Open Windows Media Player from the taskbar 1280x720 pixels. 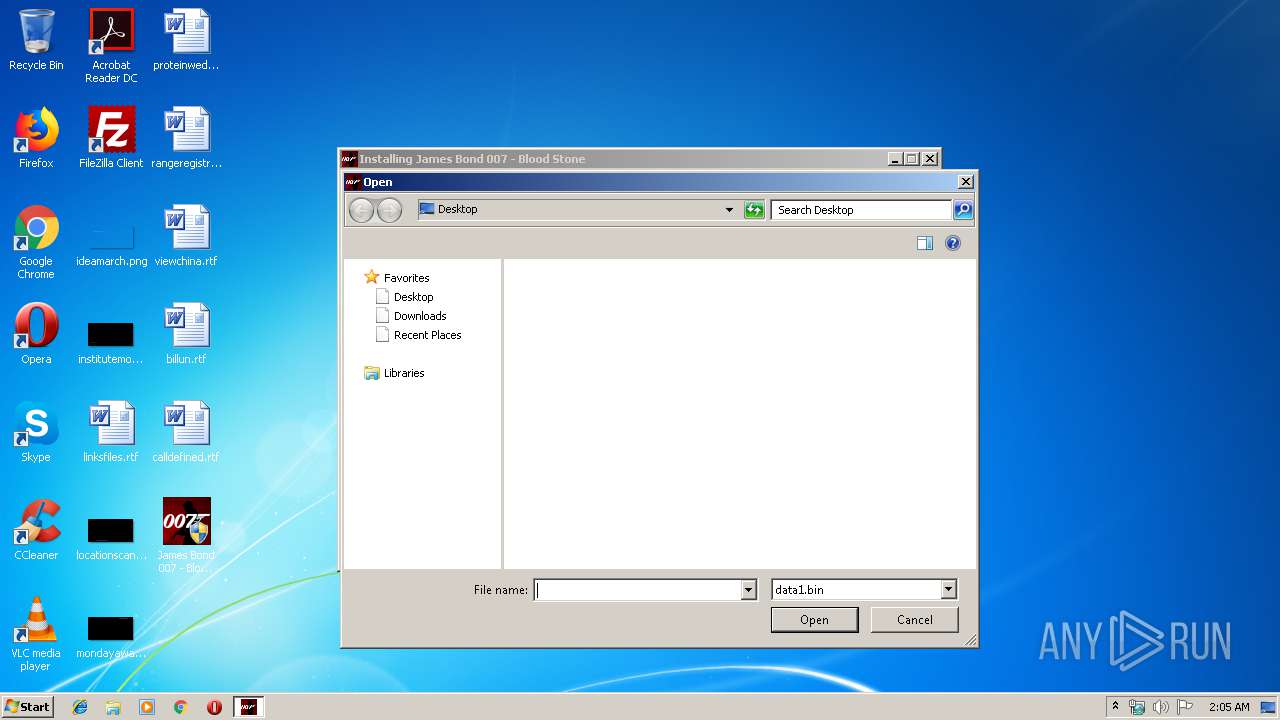pos(147,707)
